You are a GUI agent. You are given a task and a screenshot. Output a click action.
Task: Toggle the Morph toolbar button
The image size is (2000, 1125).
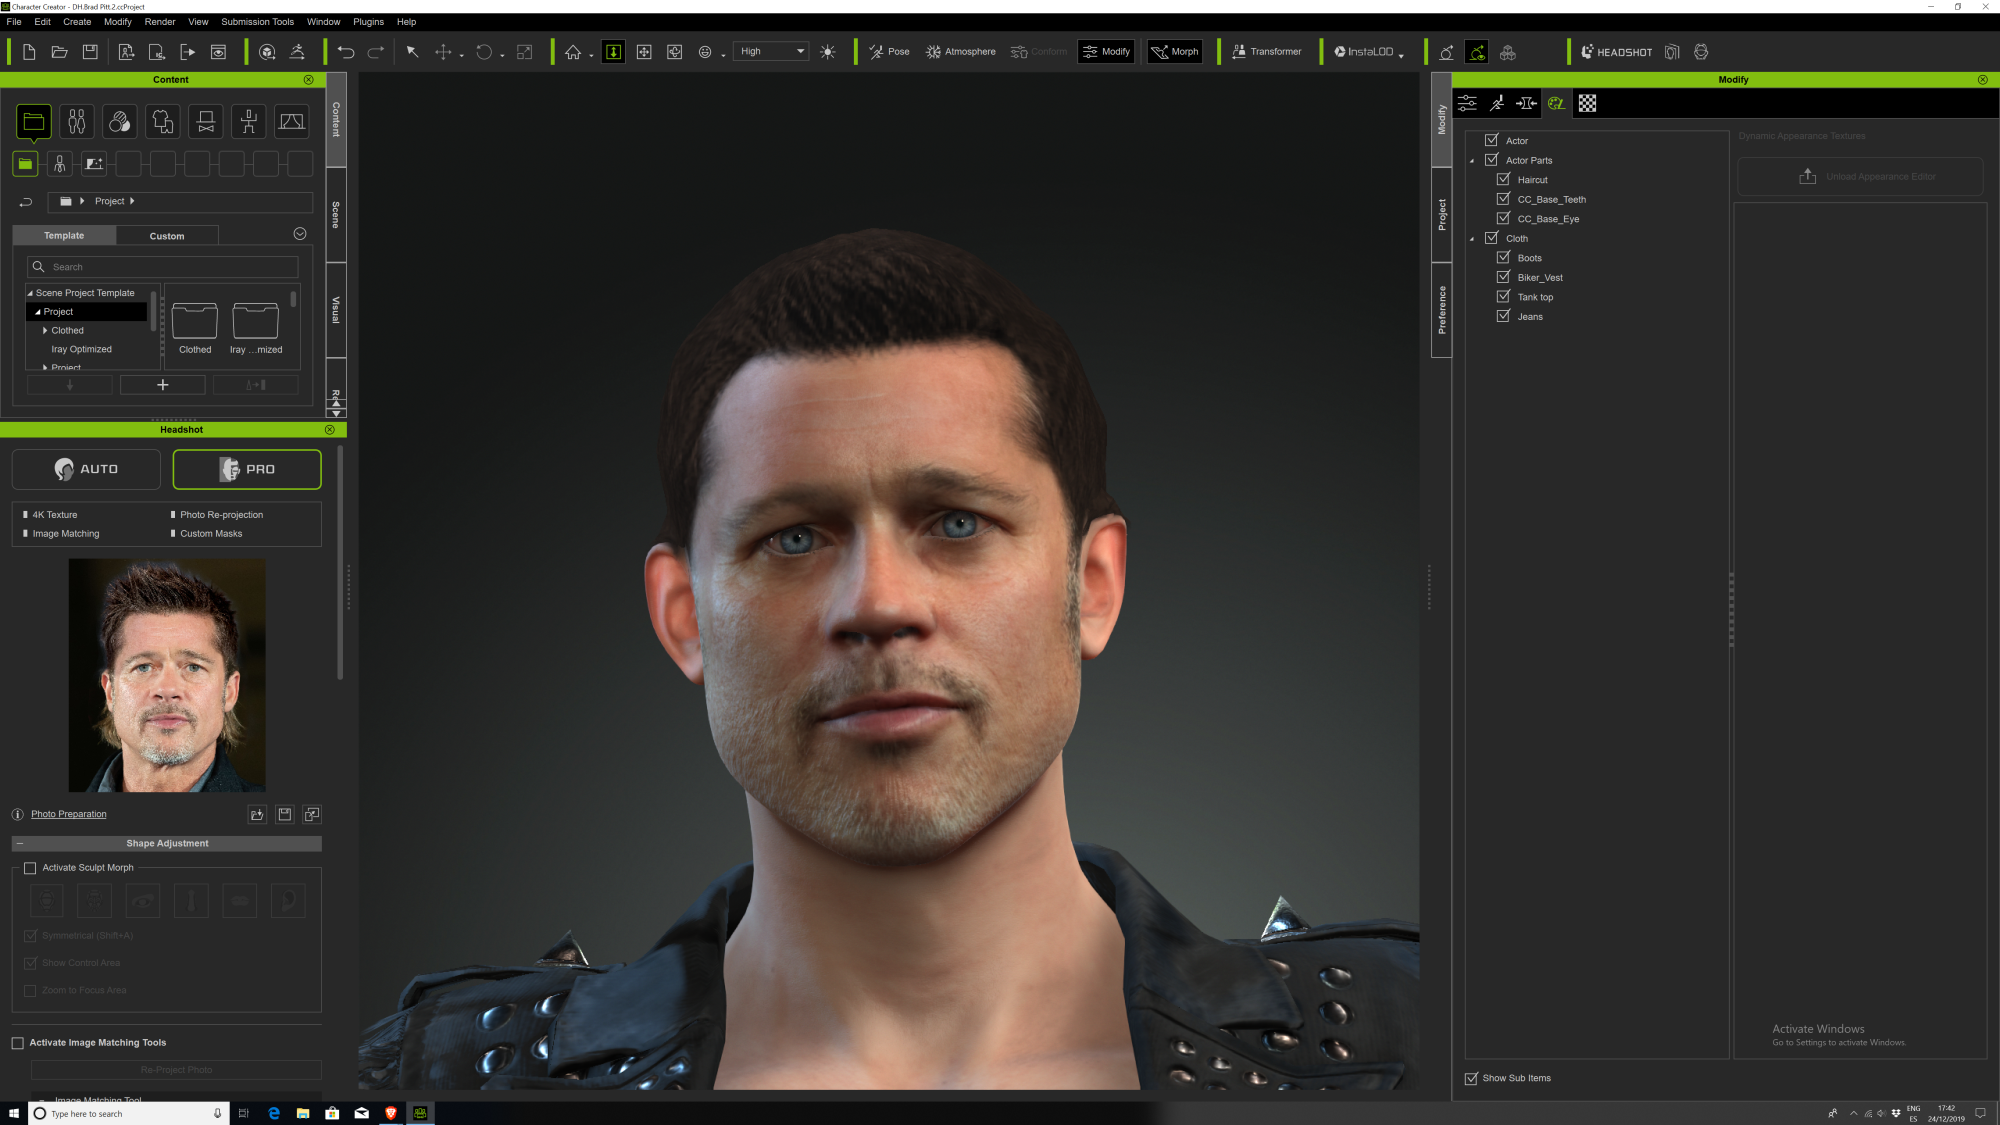[1175, 52]
